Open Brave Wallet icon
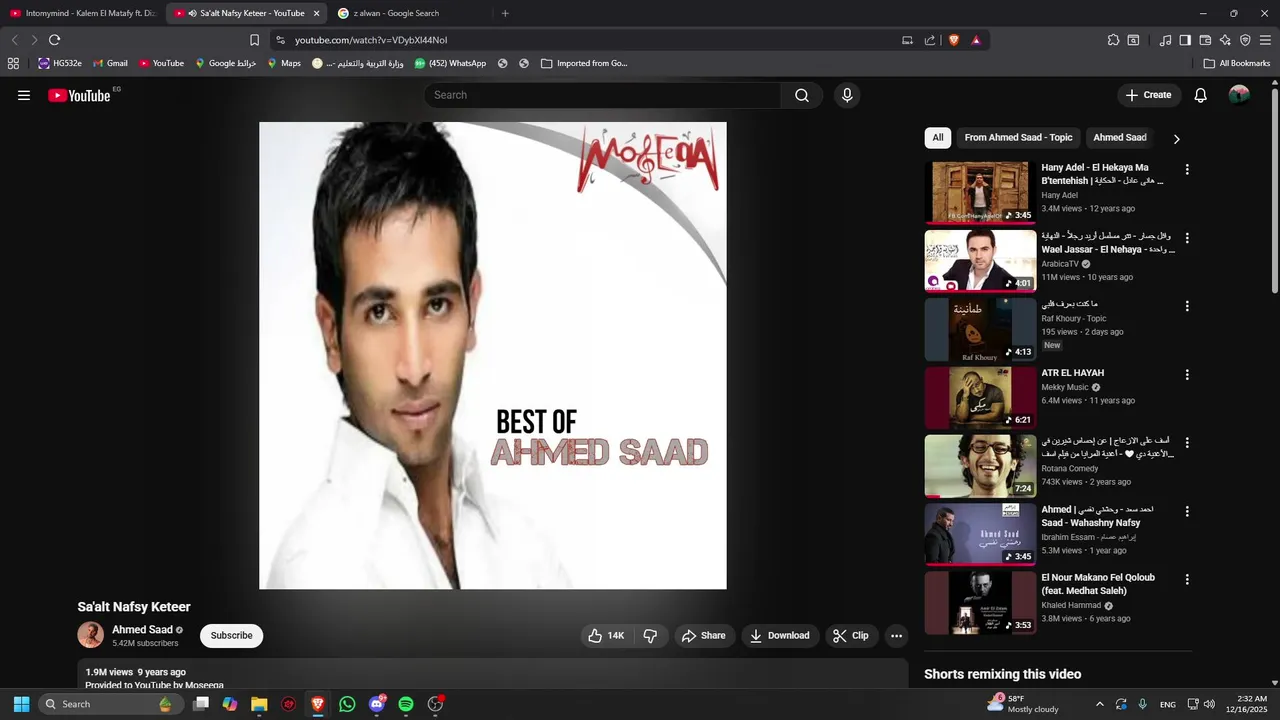Image resolution: width=1280 pixels, height=720 pixels. 1205,40
